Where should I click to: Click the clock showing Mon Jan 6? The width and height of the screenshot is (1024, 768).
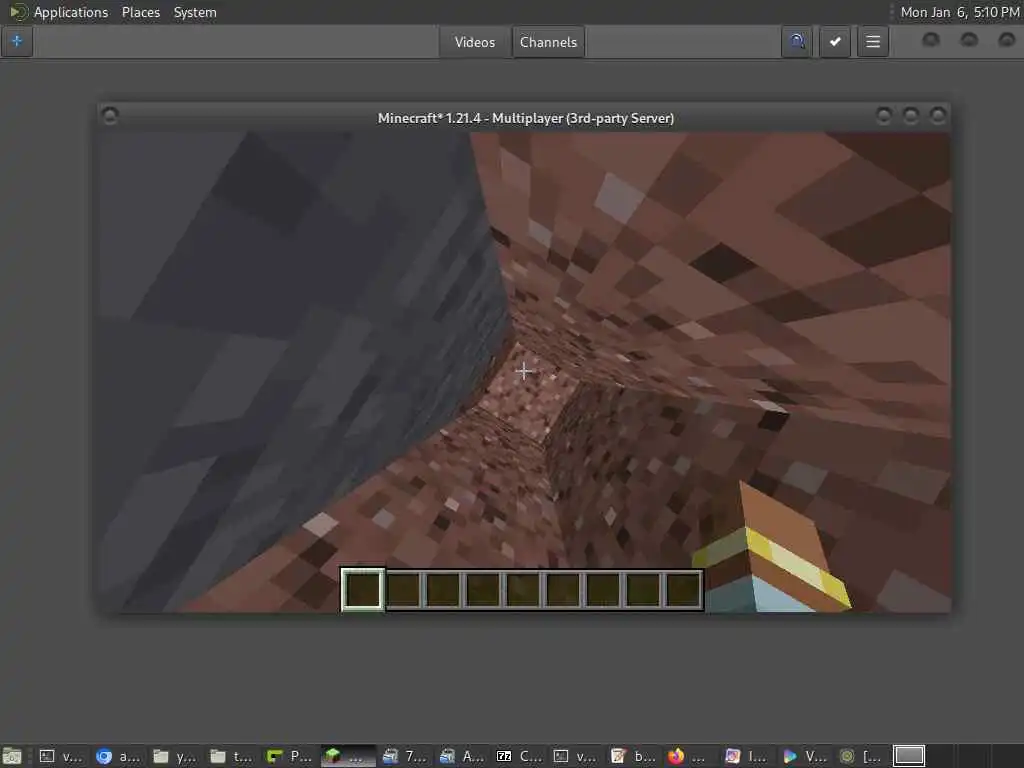click(x=959, y=12)
